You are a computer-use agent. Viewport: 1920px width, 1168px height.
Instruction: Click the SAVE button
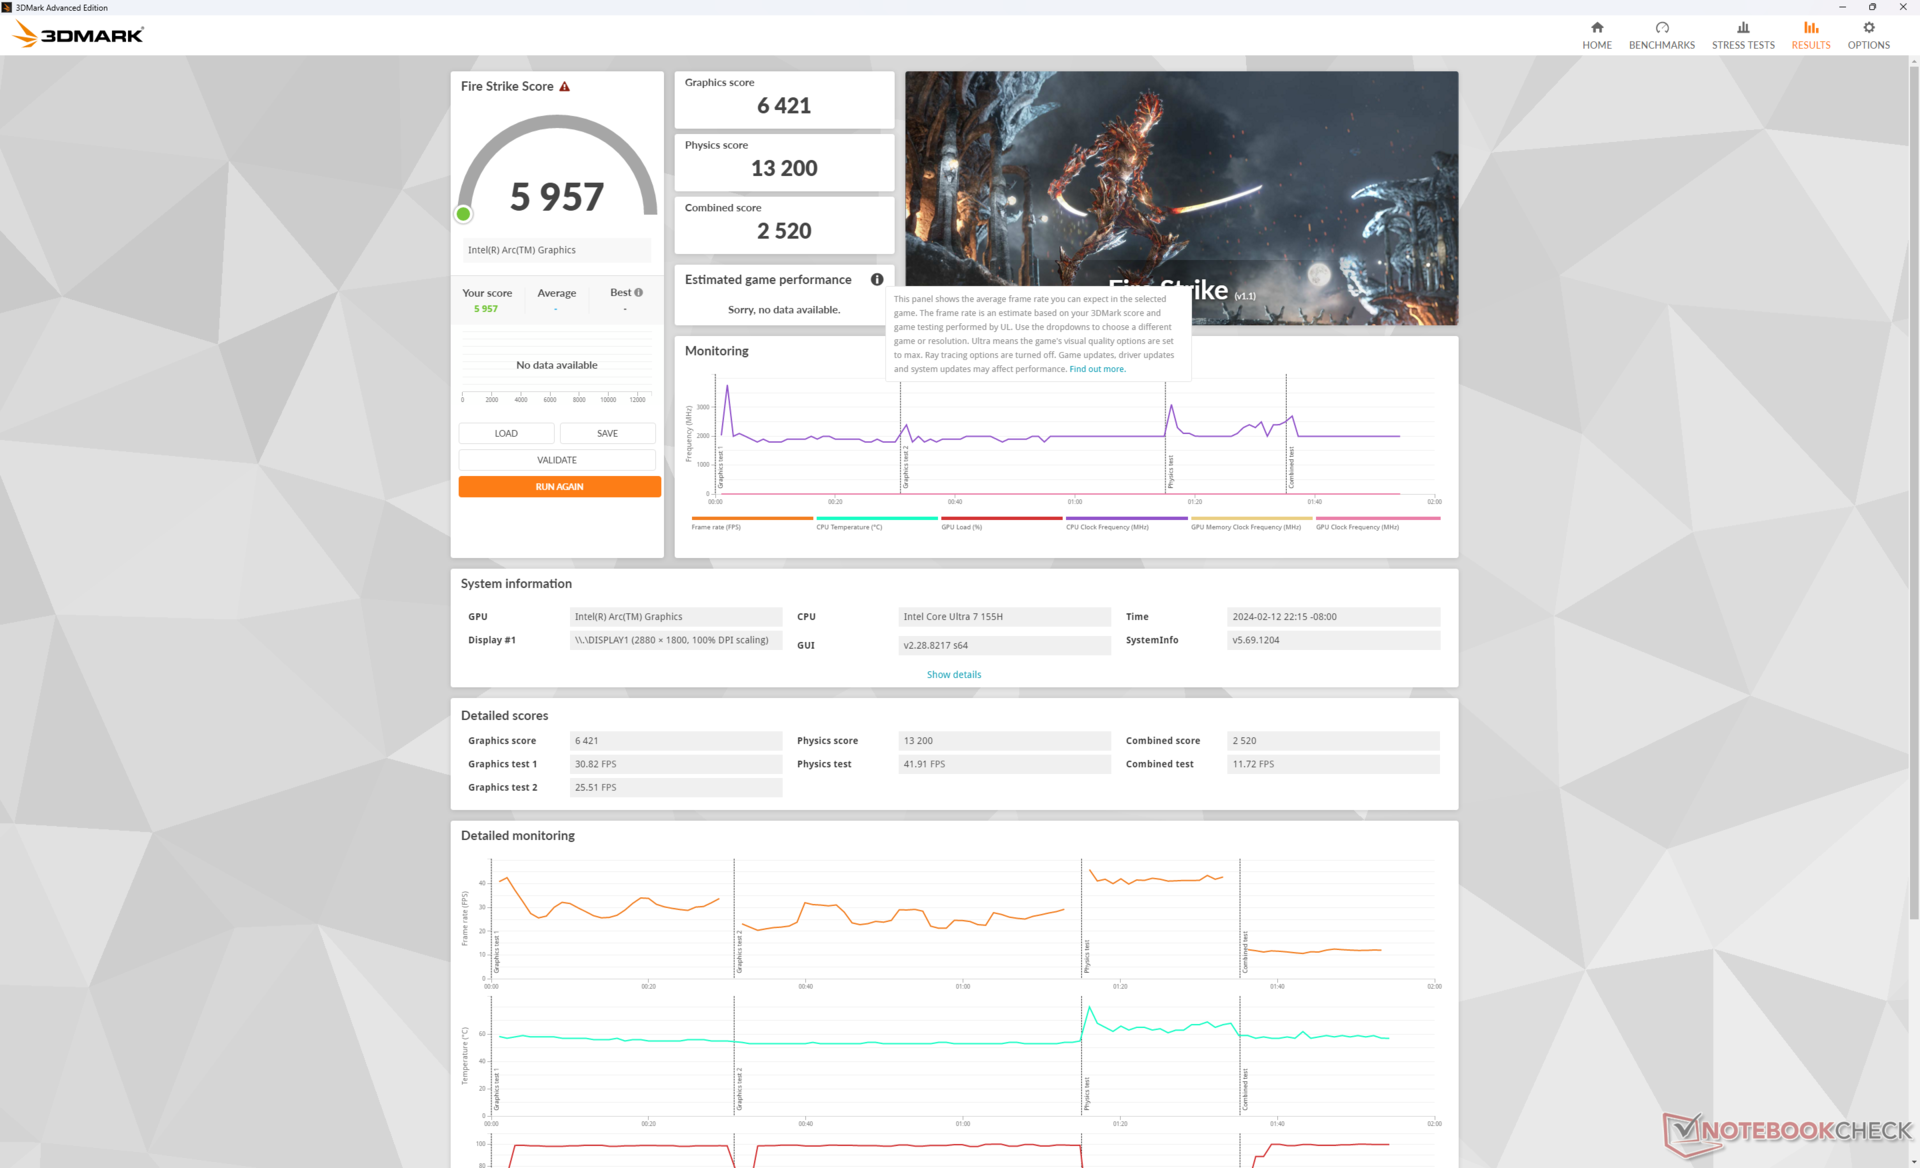(x=607, y=433)
